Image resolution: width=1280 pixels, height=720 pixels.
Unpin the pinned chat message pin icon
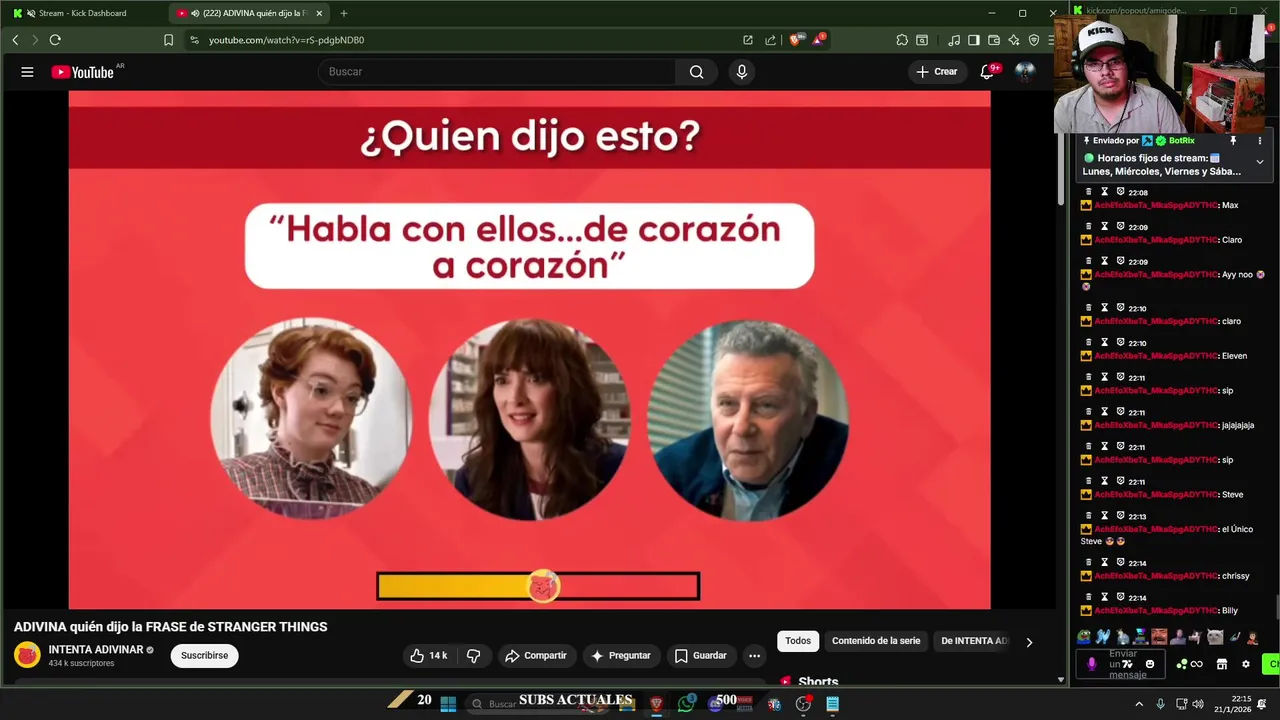pos(1233,141)
